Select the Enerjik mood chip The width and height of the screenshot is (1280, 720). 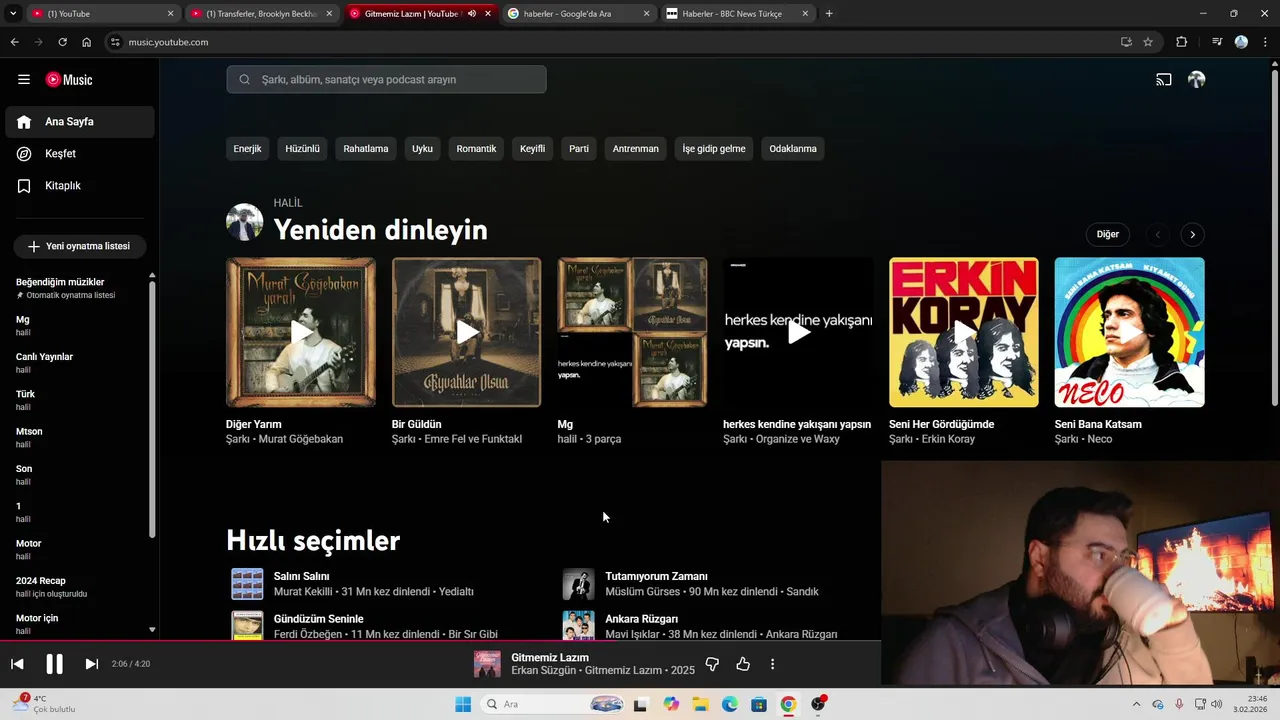(x=247, y=149)
